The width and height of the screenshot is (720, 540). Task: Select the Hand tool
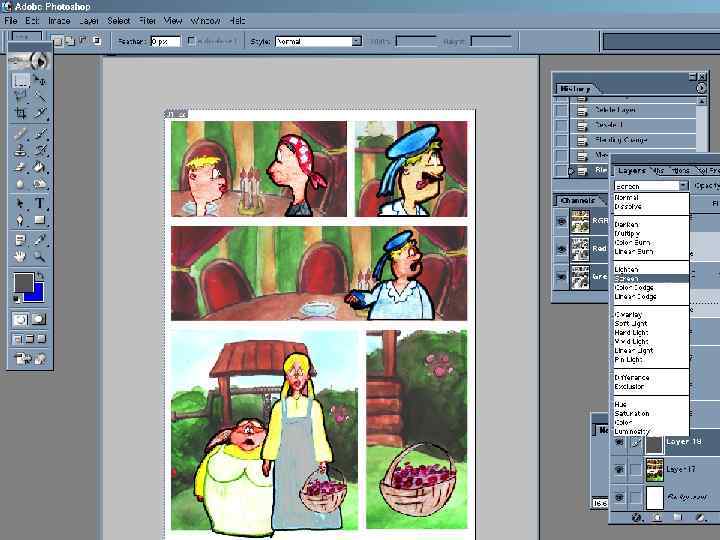(20, 256)
